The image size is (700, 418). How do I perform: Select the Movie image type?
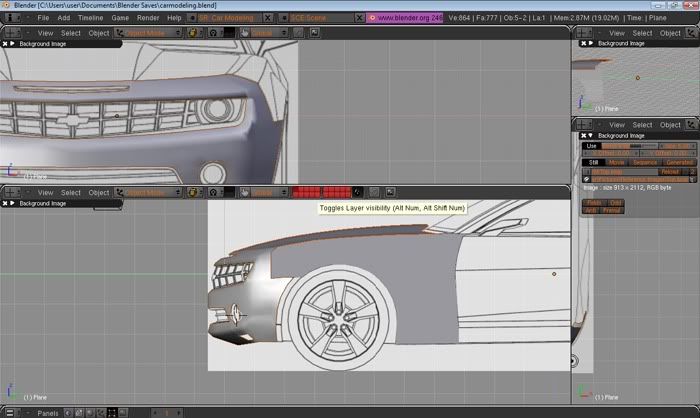617,163
